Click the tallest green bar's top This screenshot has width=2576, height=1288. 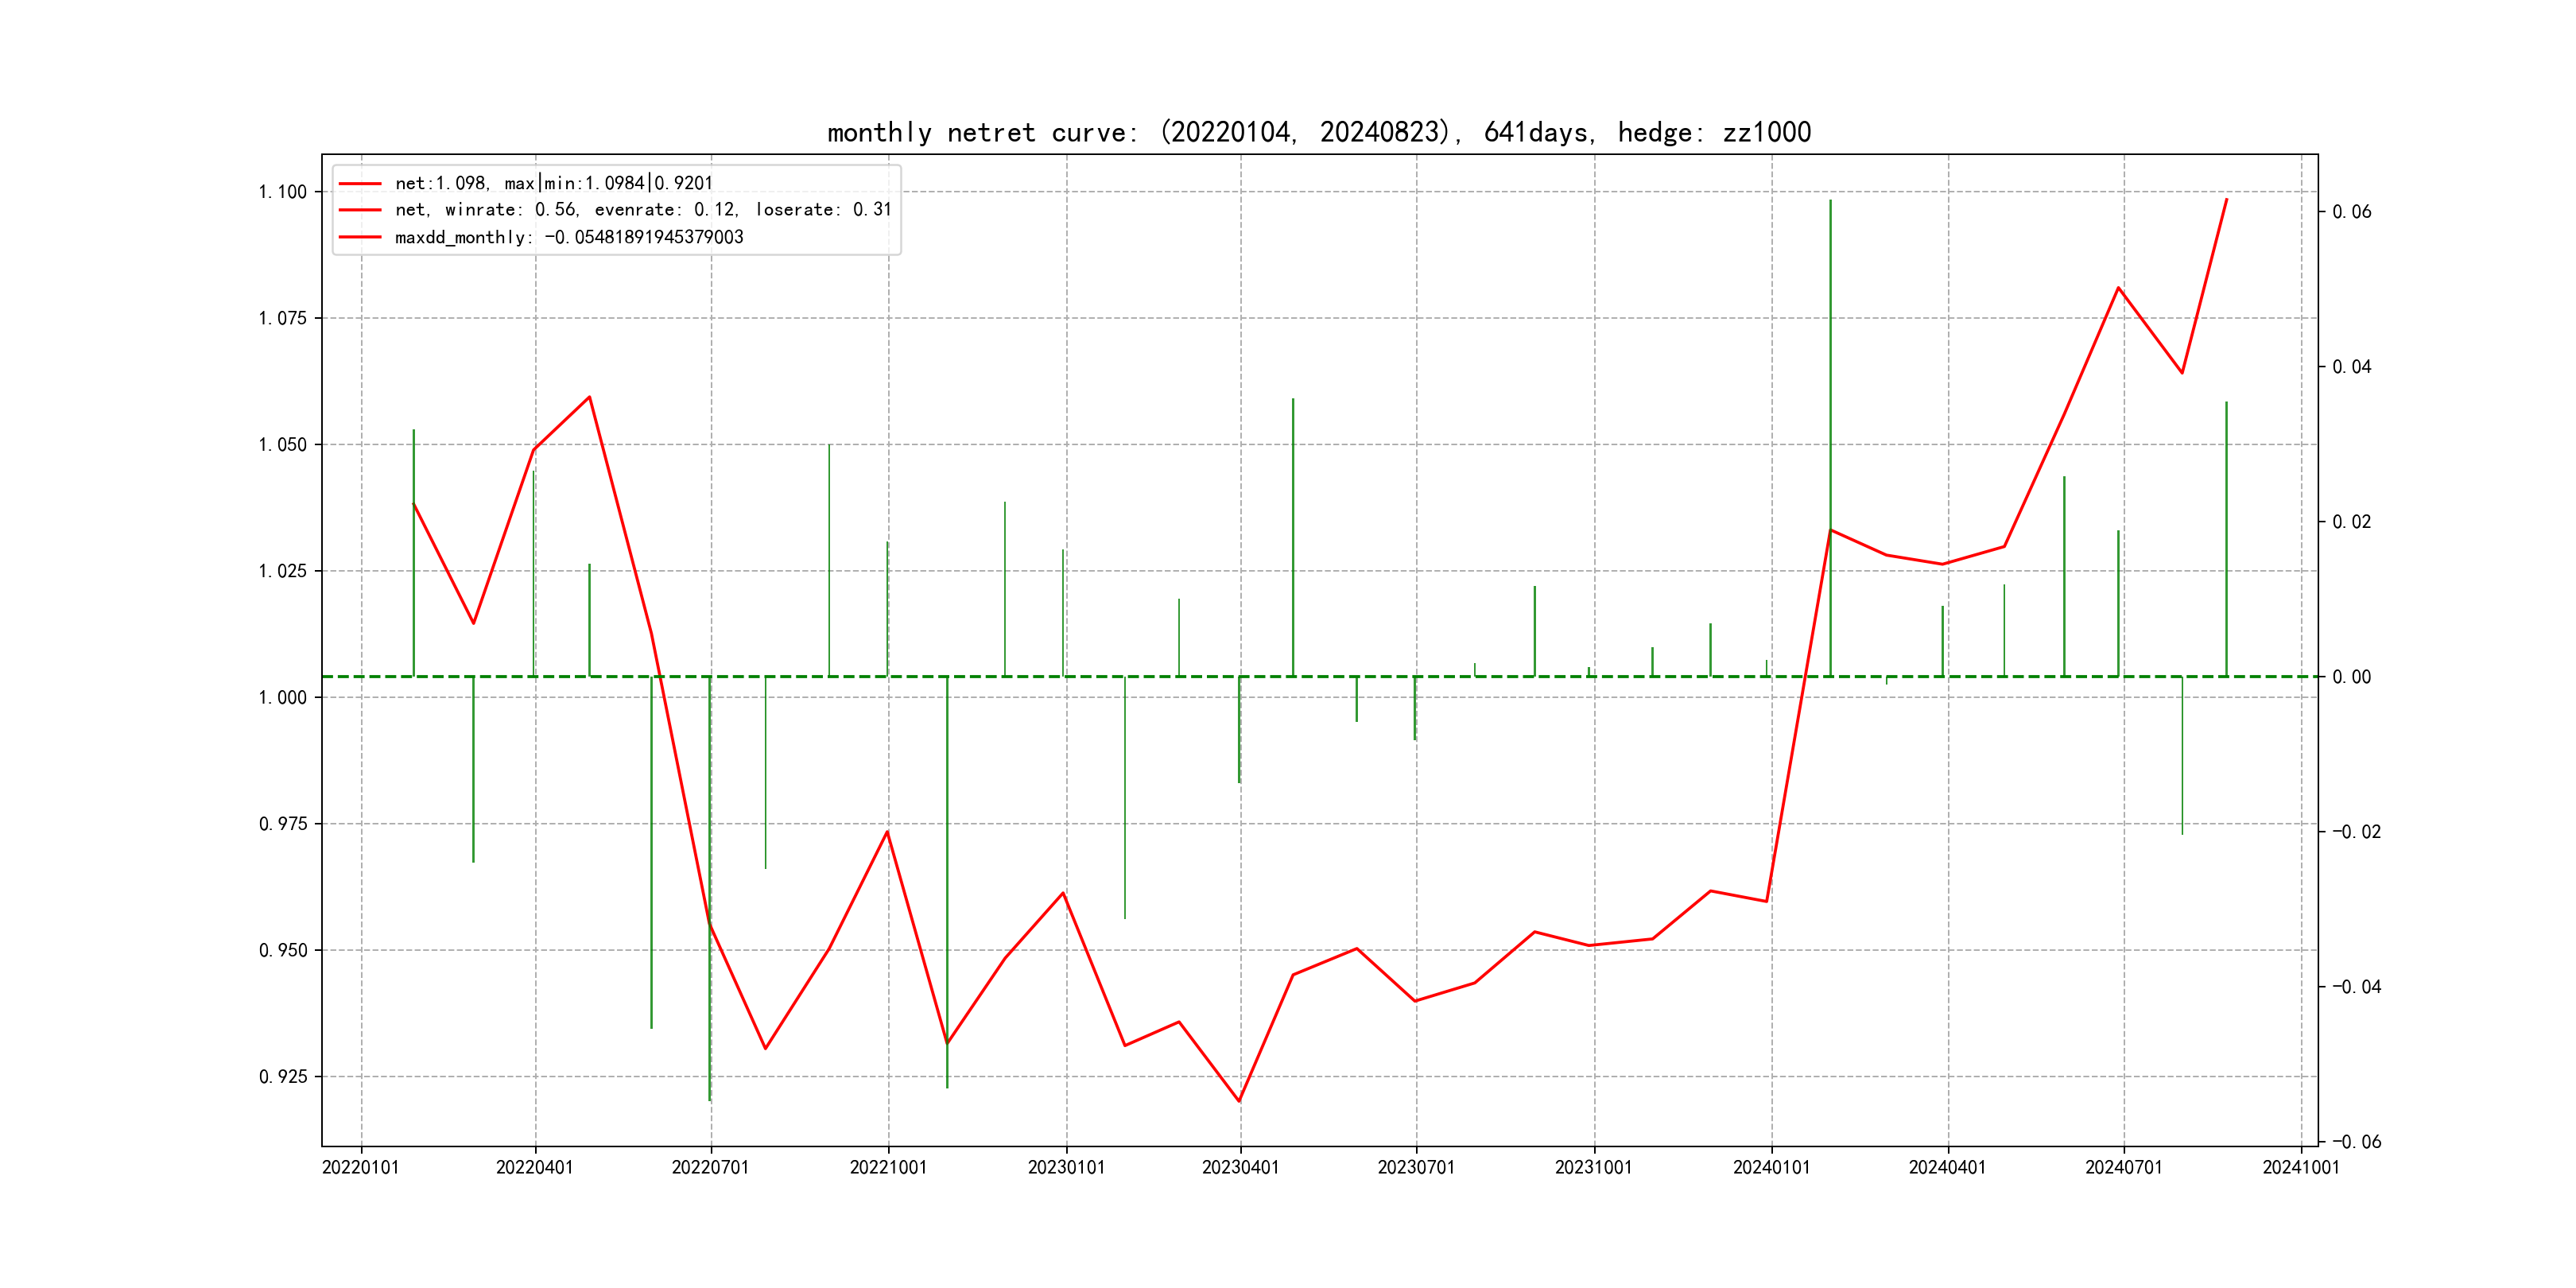click(1830, 202)
